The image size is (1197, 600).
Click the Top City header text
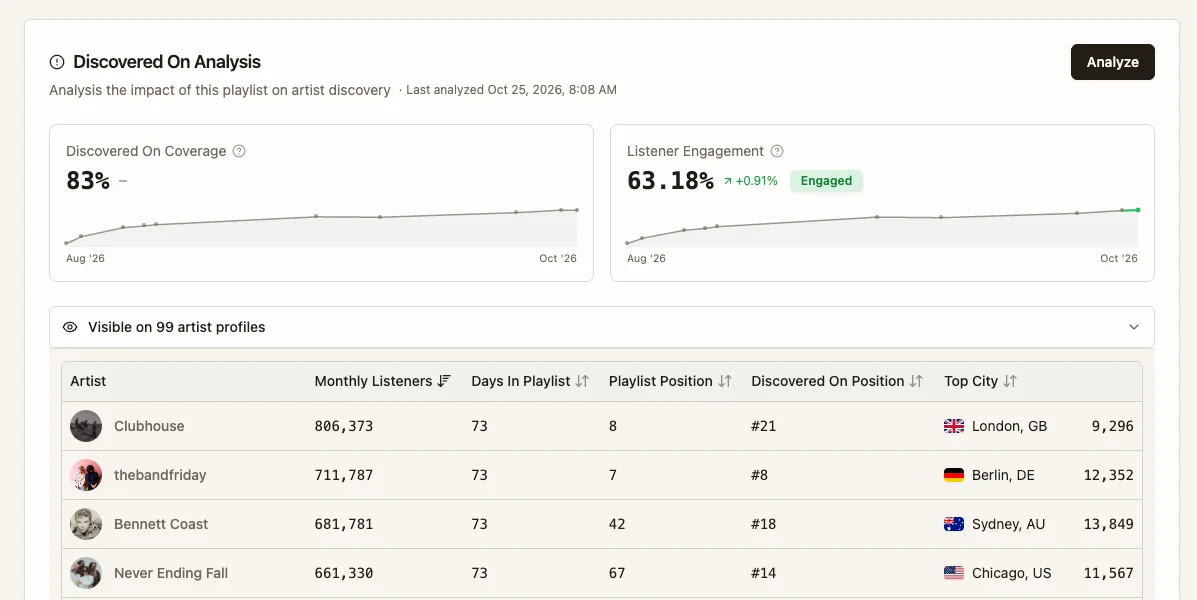click(971, 381)
